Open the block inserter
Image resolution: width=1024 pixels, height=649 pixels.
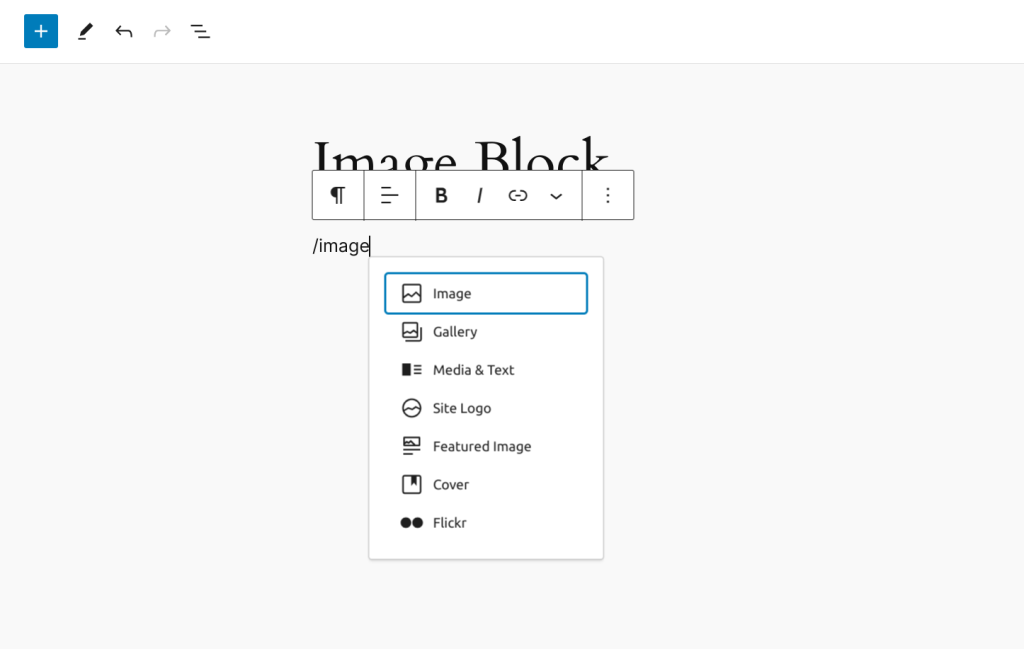pyautogui.click(x=41, y=31)
